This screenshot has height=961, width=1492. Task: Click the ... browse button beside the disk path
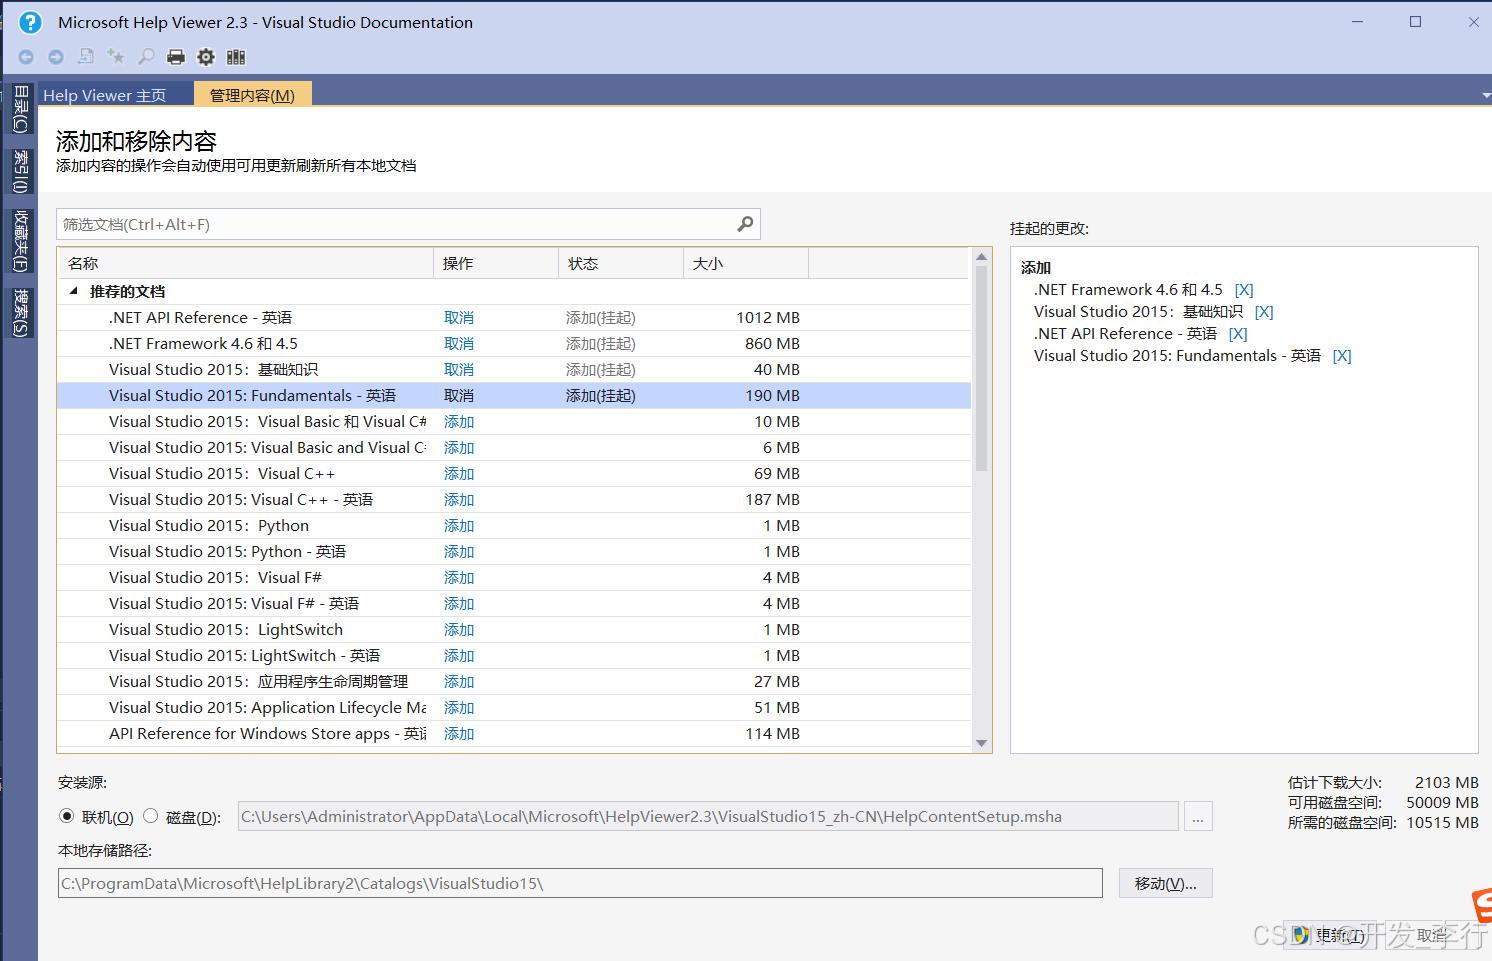tap(1198, 816)
